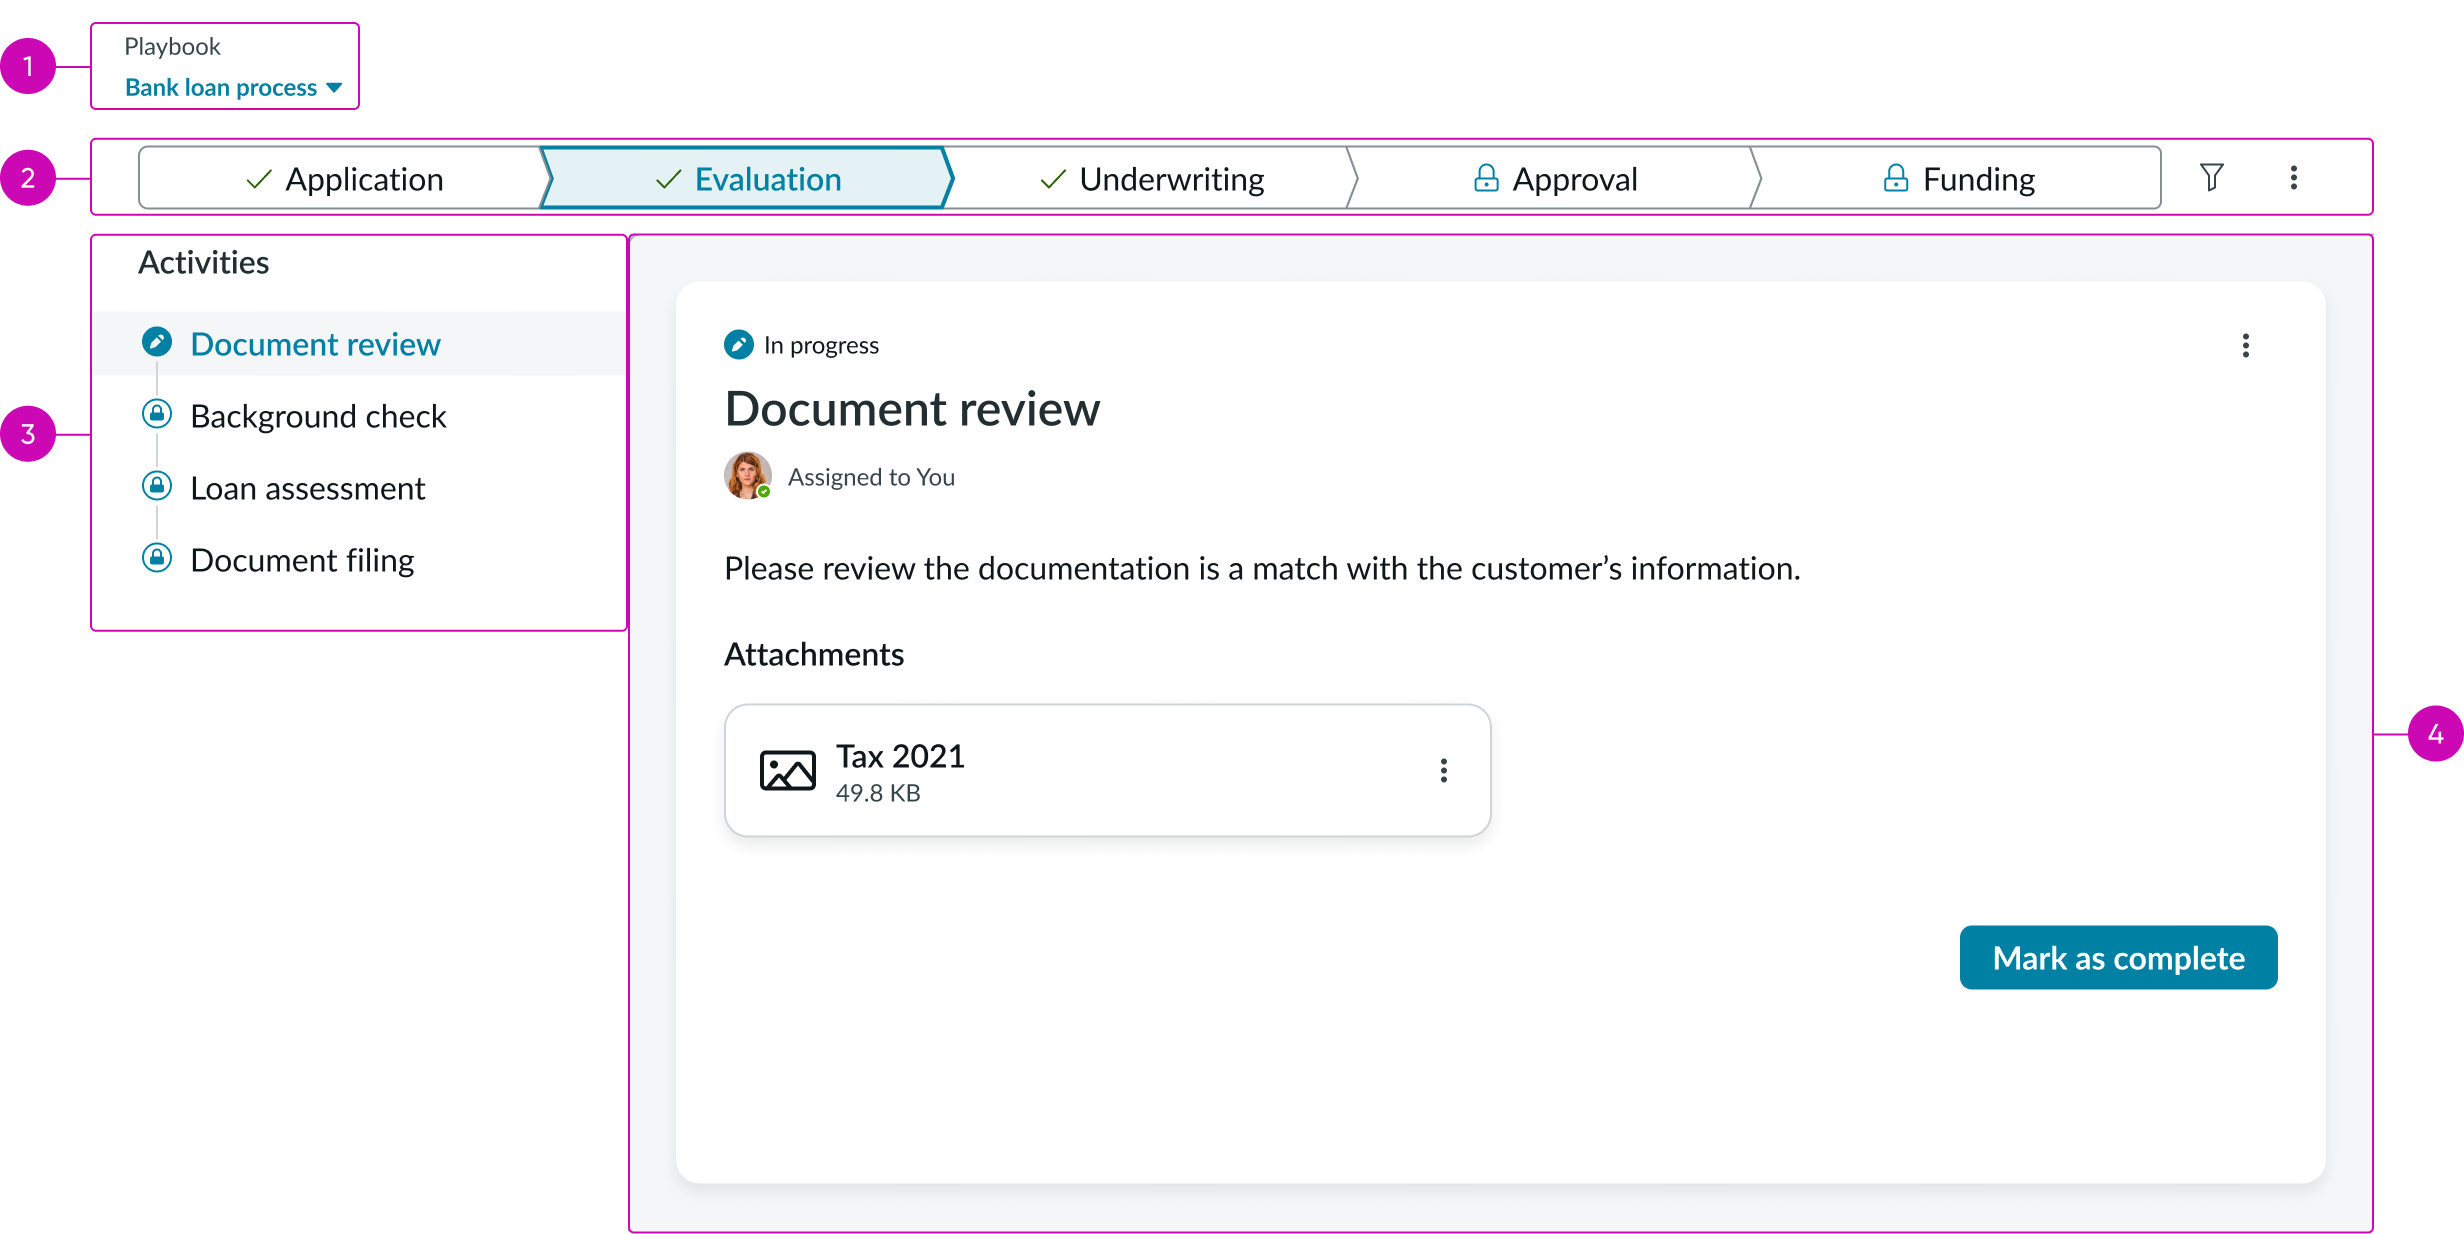
Task: Click lock icon beside Background check
Action: (x=157, y=414)
